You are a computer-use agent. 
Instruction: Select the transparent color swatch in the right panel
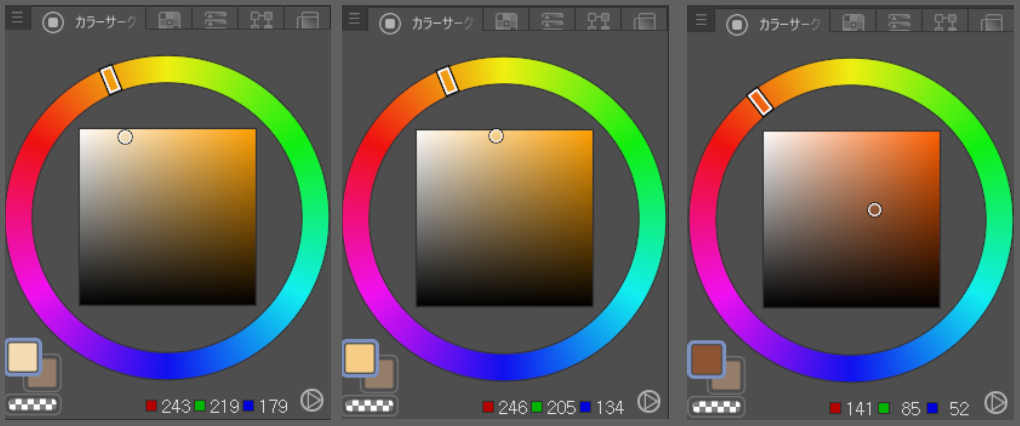718,407
